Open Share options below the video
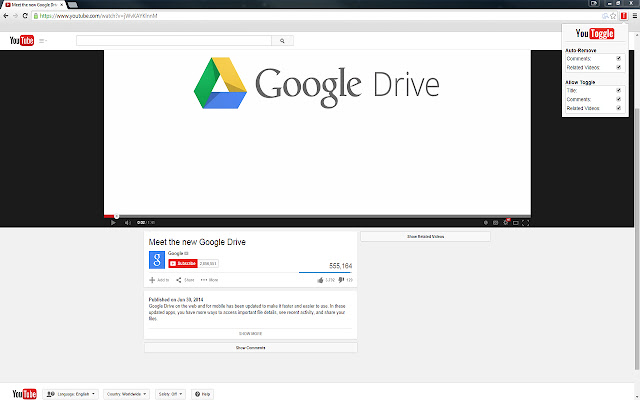Screen dimensions: 640x400 [185, 280]
